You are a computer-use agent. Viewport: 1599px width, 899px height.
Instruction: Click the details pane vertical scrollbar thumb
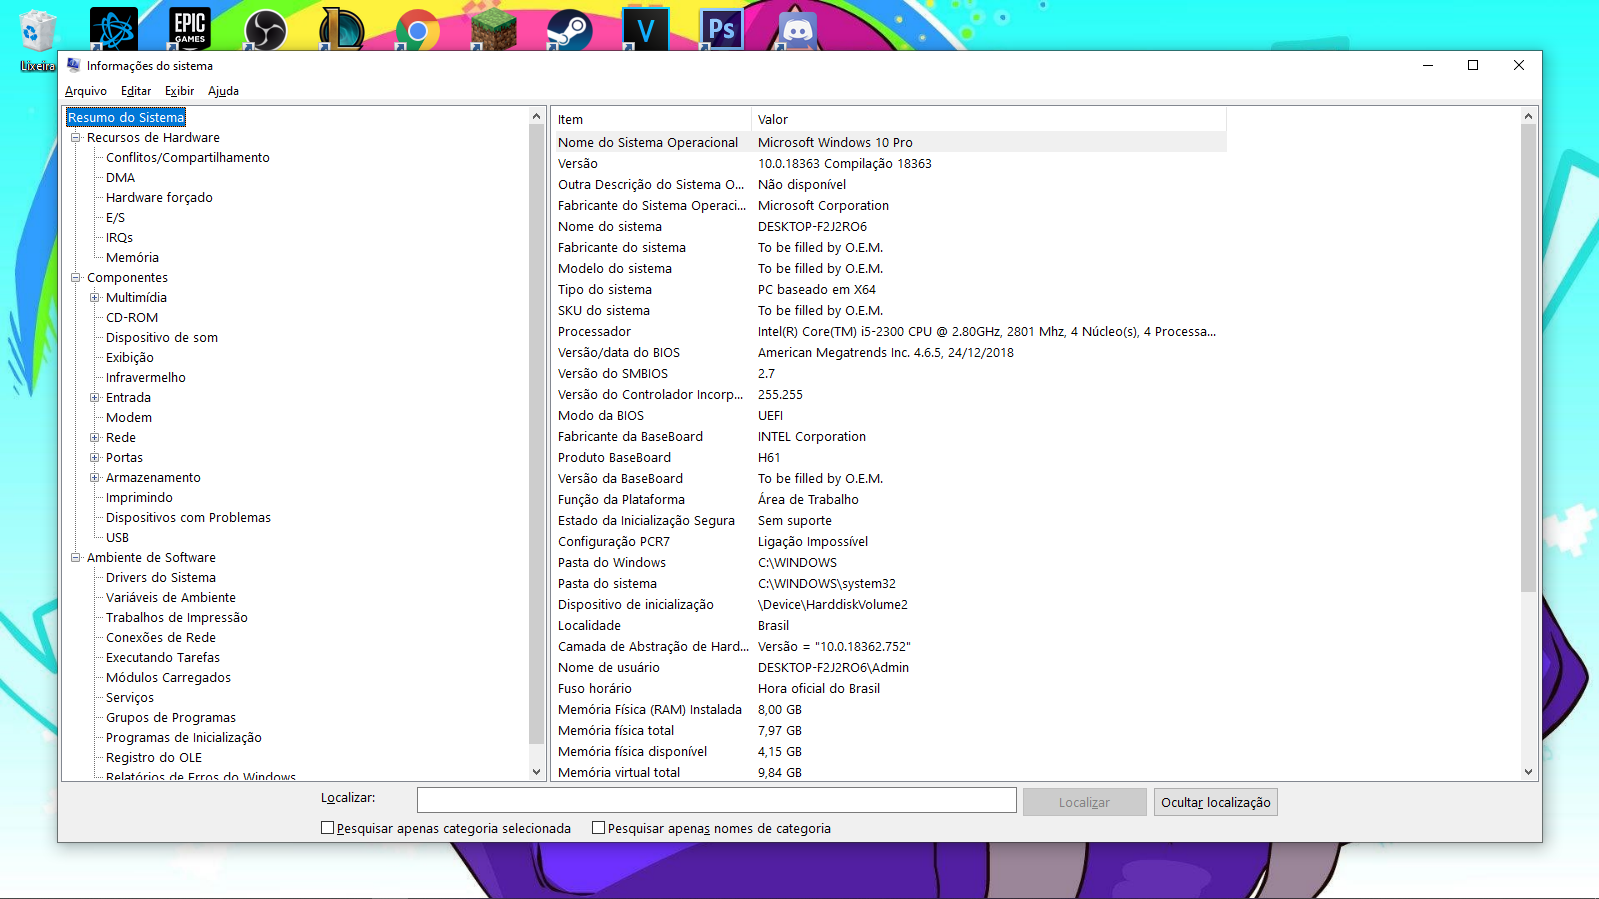tap(1528, 358)
